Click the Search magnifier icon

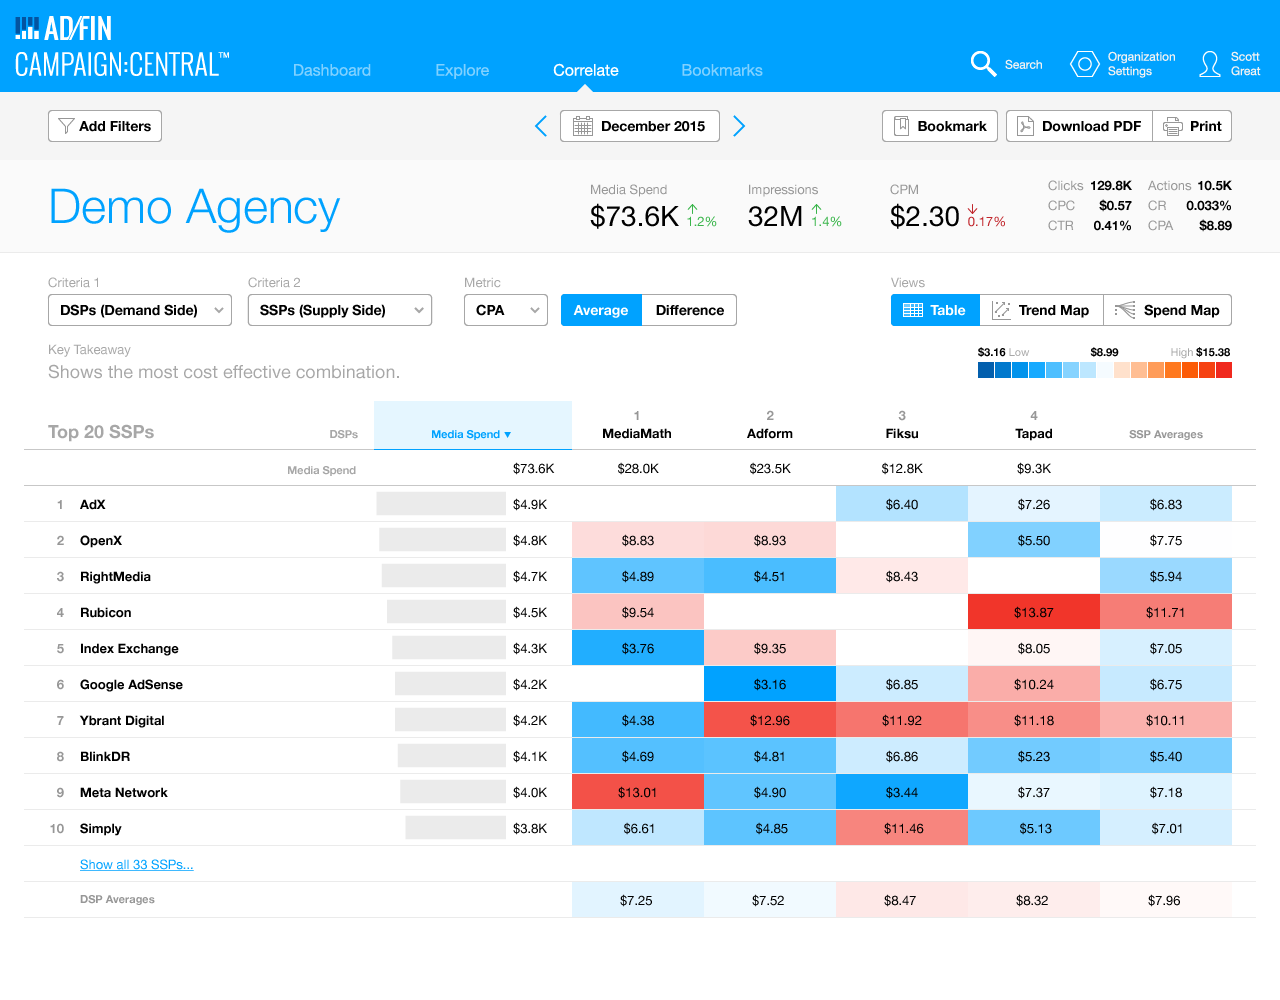point(983,64)
